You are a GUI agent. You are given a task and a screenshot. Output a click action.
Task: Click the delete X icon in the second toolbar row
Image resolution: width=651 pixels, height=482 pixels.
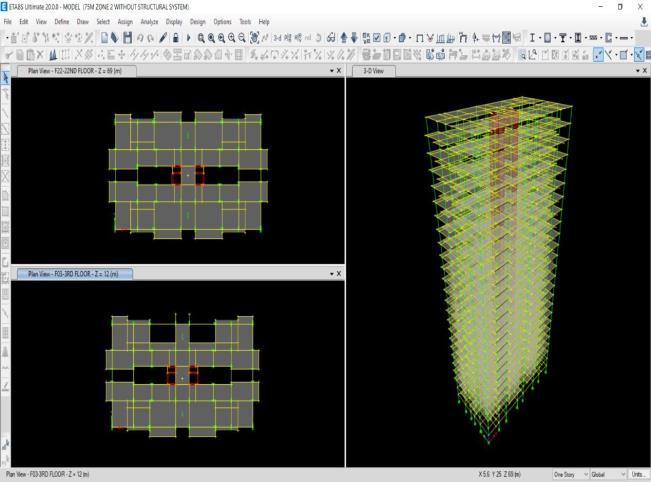click(40, 55)
